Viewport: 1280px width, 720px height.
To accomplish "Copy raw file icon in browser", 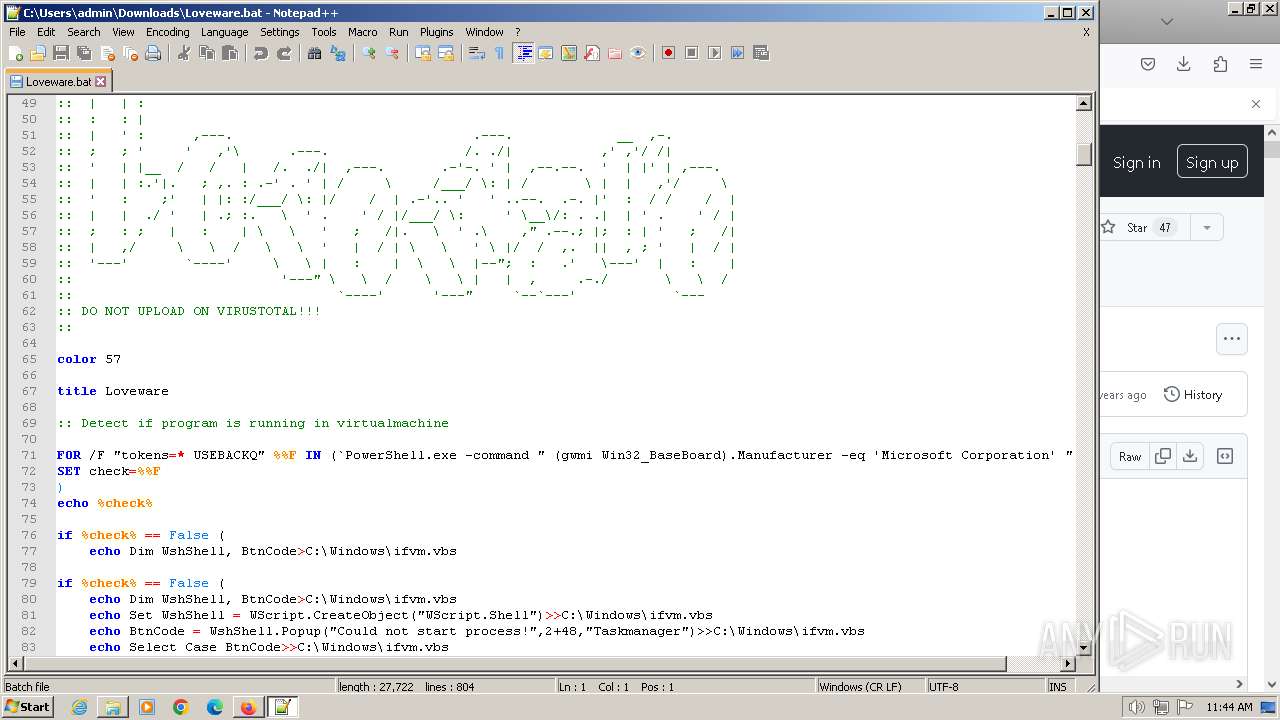I will 1162,456.
